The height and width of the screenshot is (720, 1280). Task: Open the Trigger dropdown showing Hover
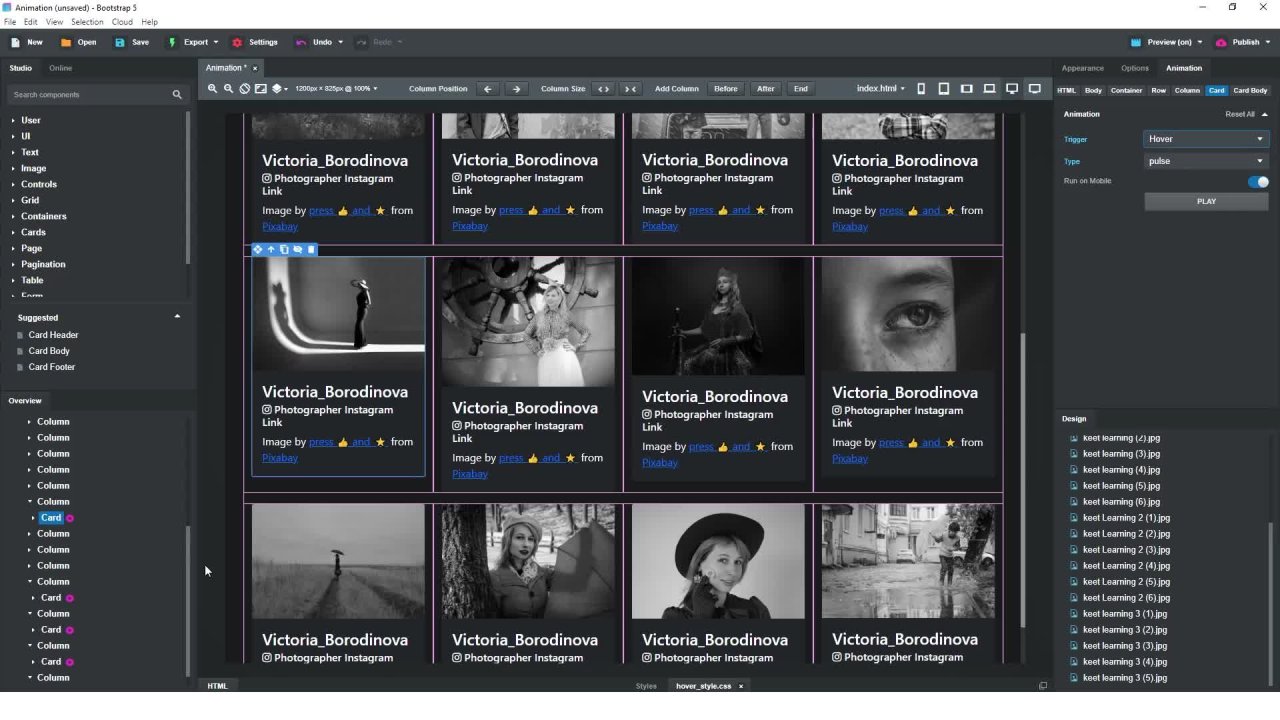(x=1205, y=139)
